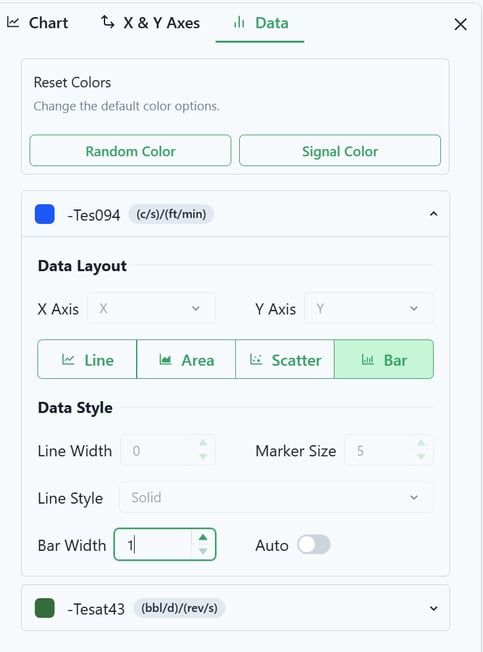Close the chart settings panel

(460, 24)
